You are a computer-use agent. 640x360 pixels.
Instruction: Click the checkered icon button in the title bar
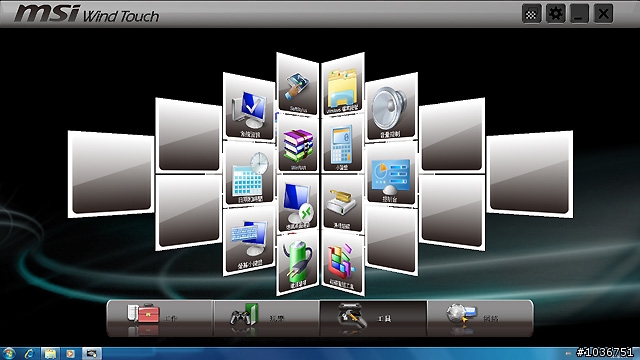coord(531,14)
